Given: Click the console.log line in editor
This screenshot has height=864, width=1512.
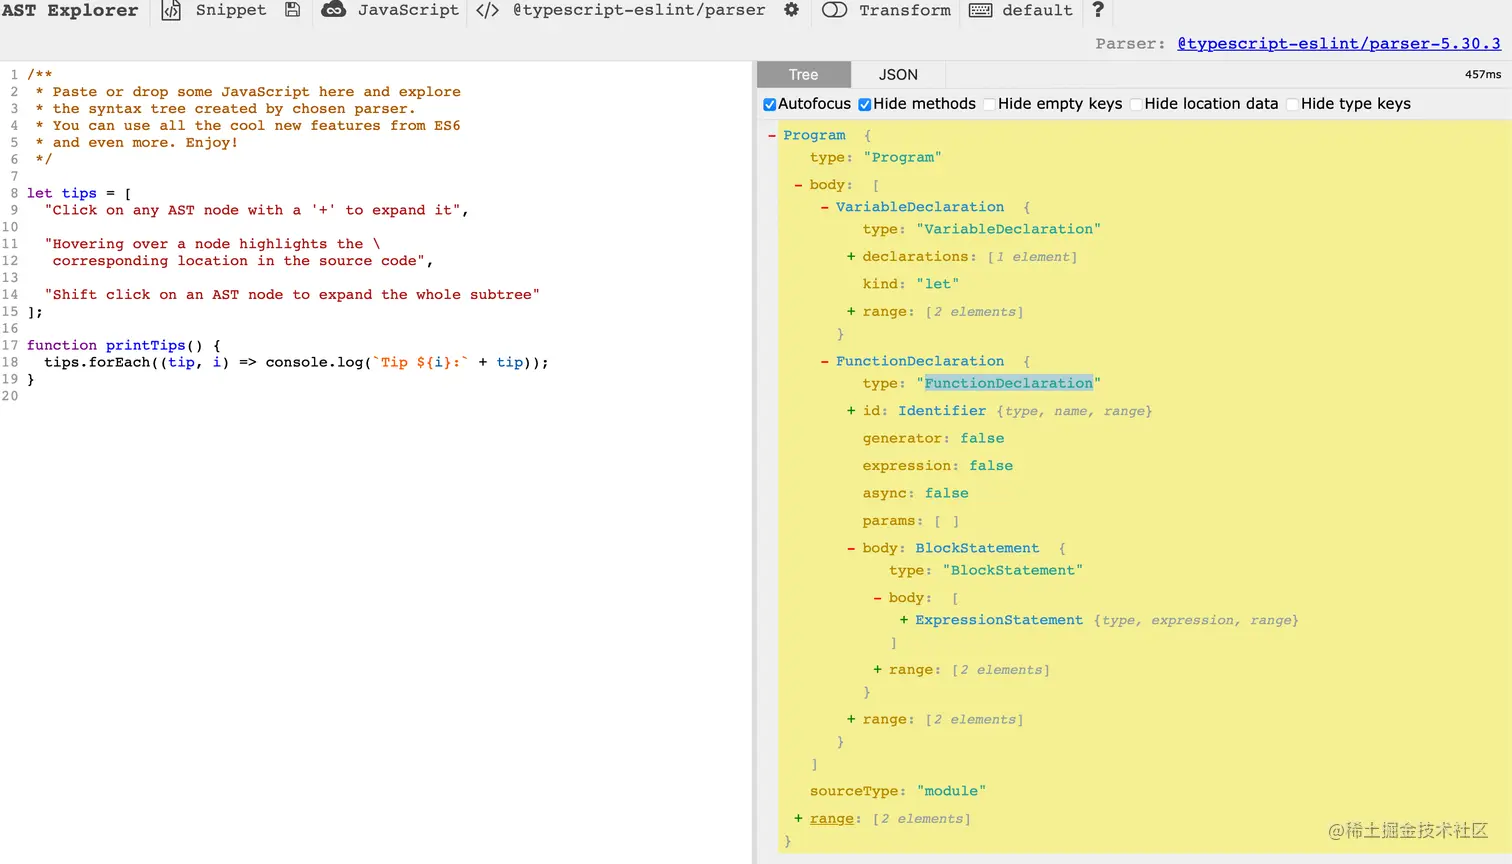Looking at the screenshot, I should click(x=296, y=362).
